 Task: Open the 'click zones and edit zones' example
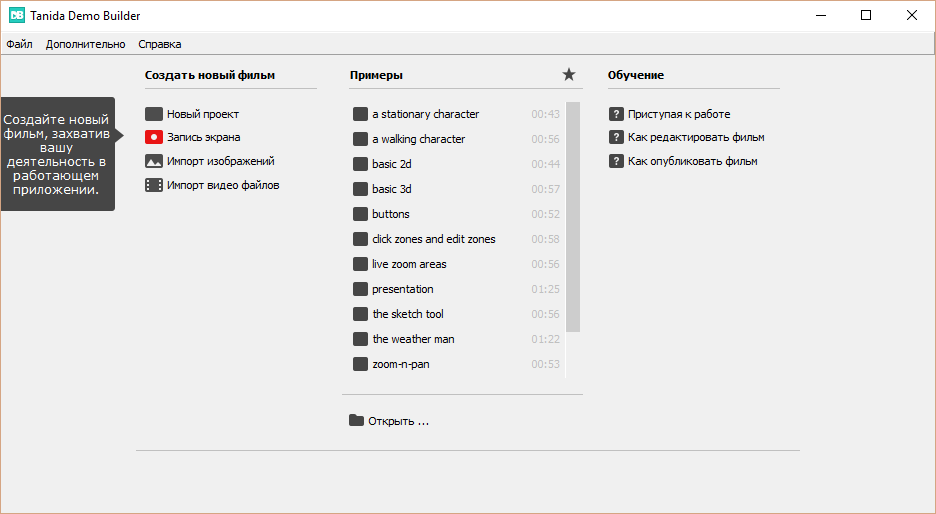click(433, 239)
